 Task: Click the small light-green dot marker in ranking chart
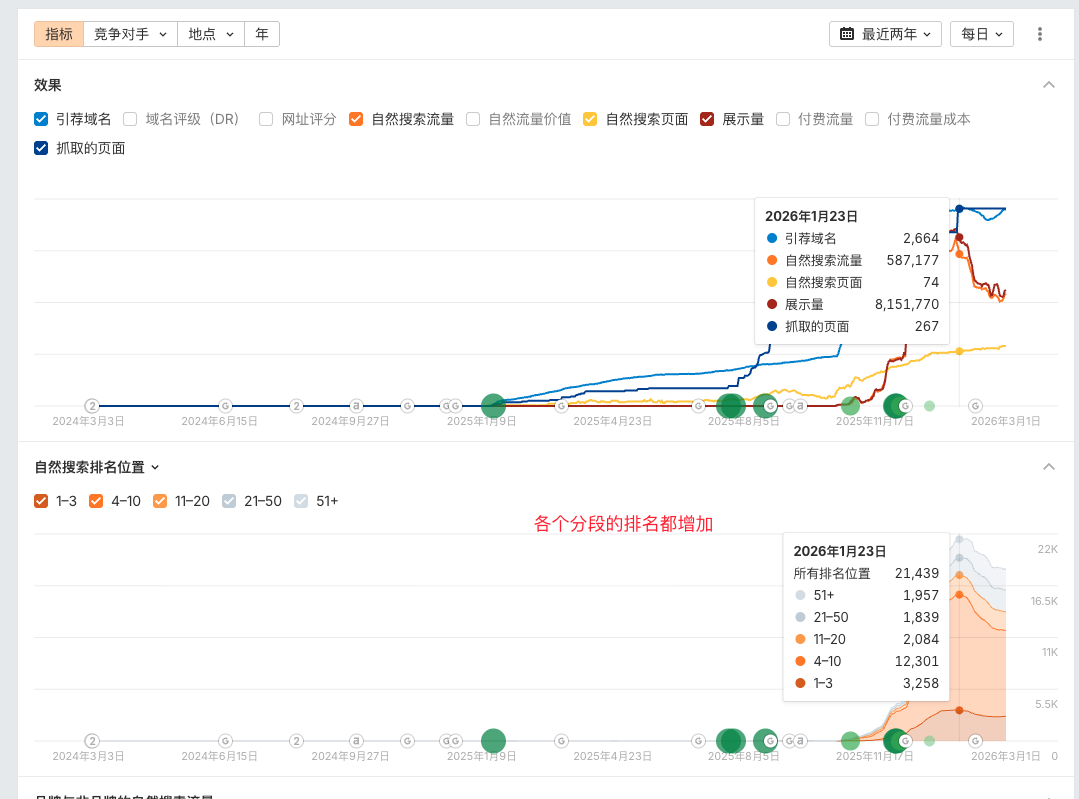pyautogui.click(x=930, y=741)
